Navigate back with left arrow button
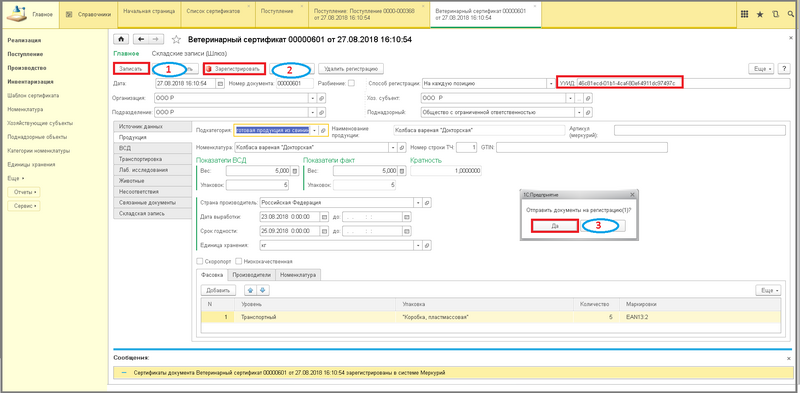 [141, 39]
